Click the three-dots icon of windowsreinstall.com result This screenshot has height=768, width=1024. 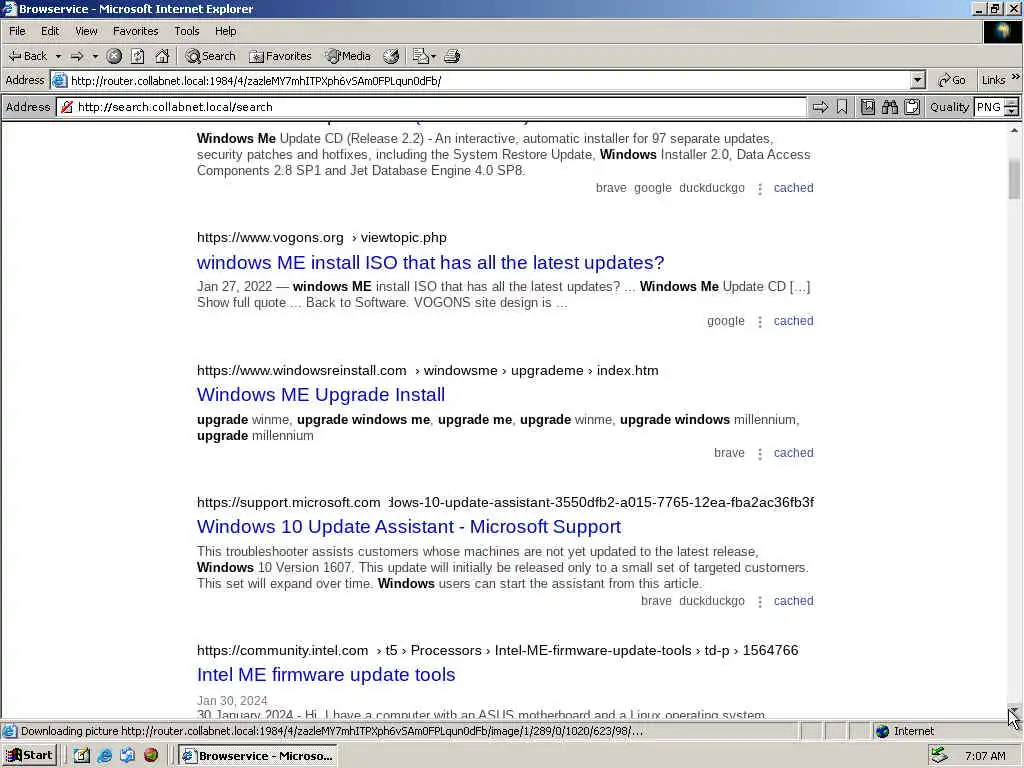tap(760, 454)
